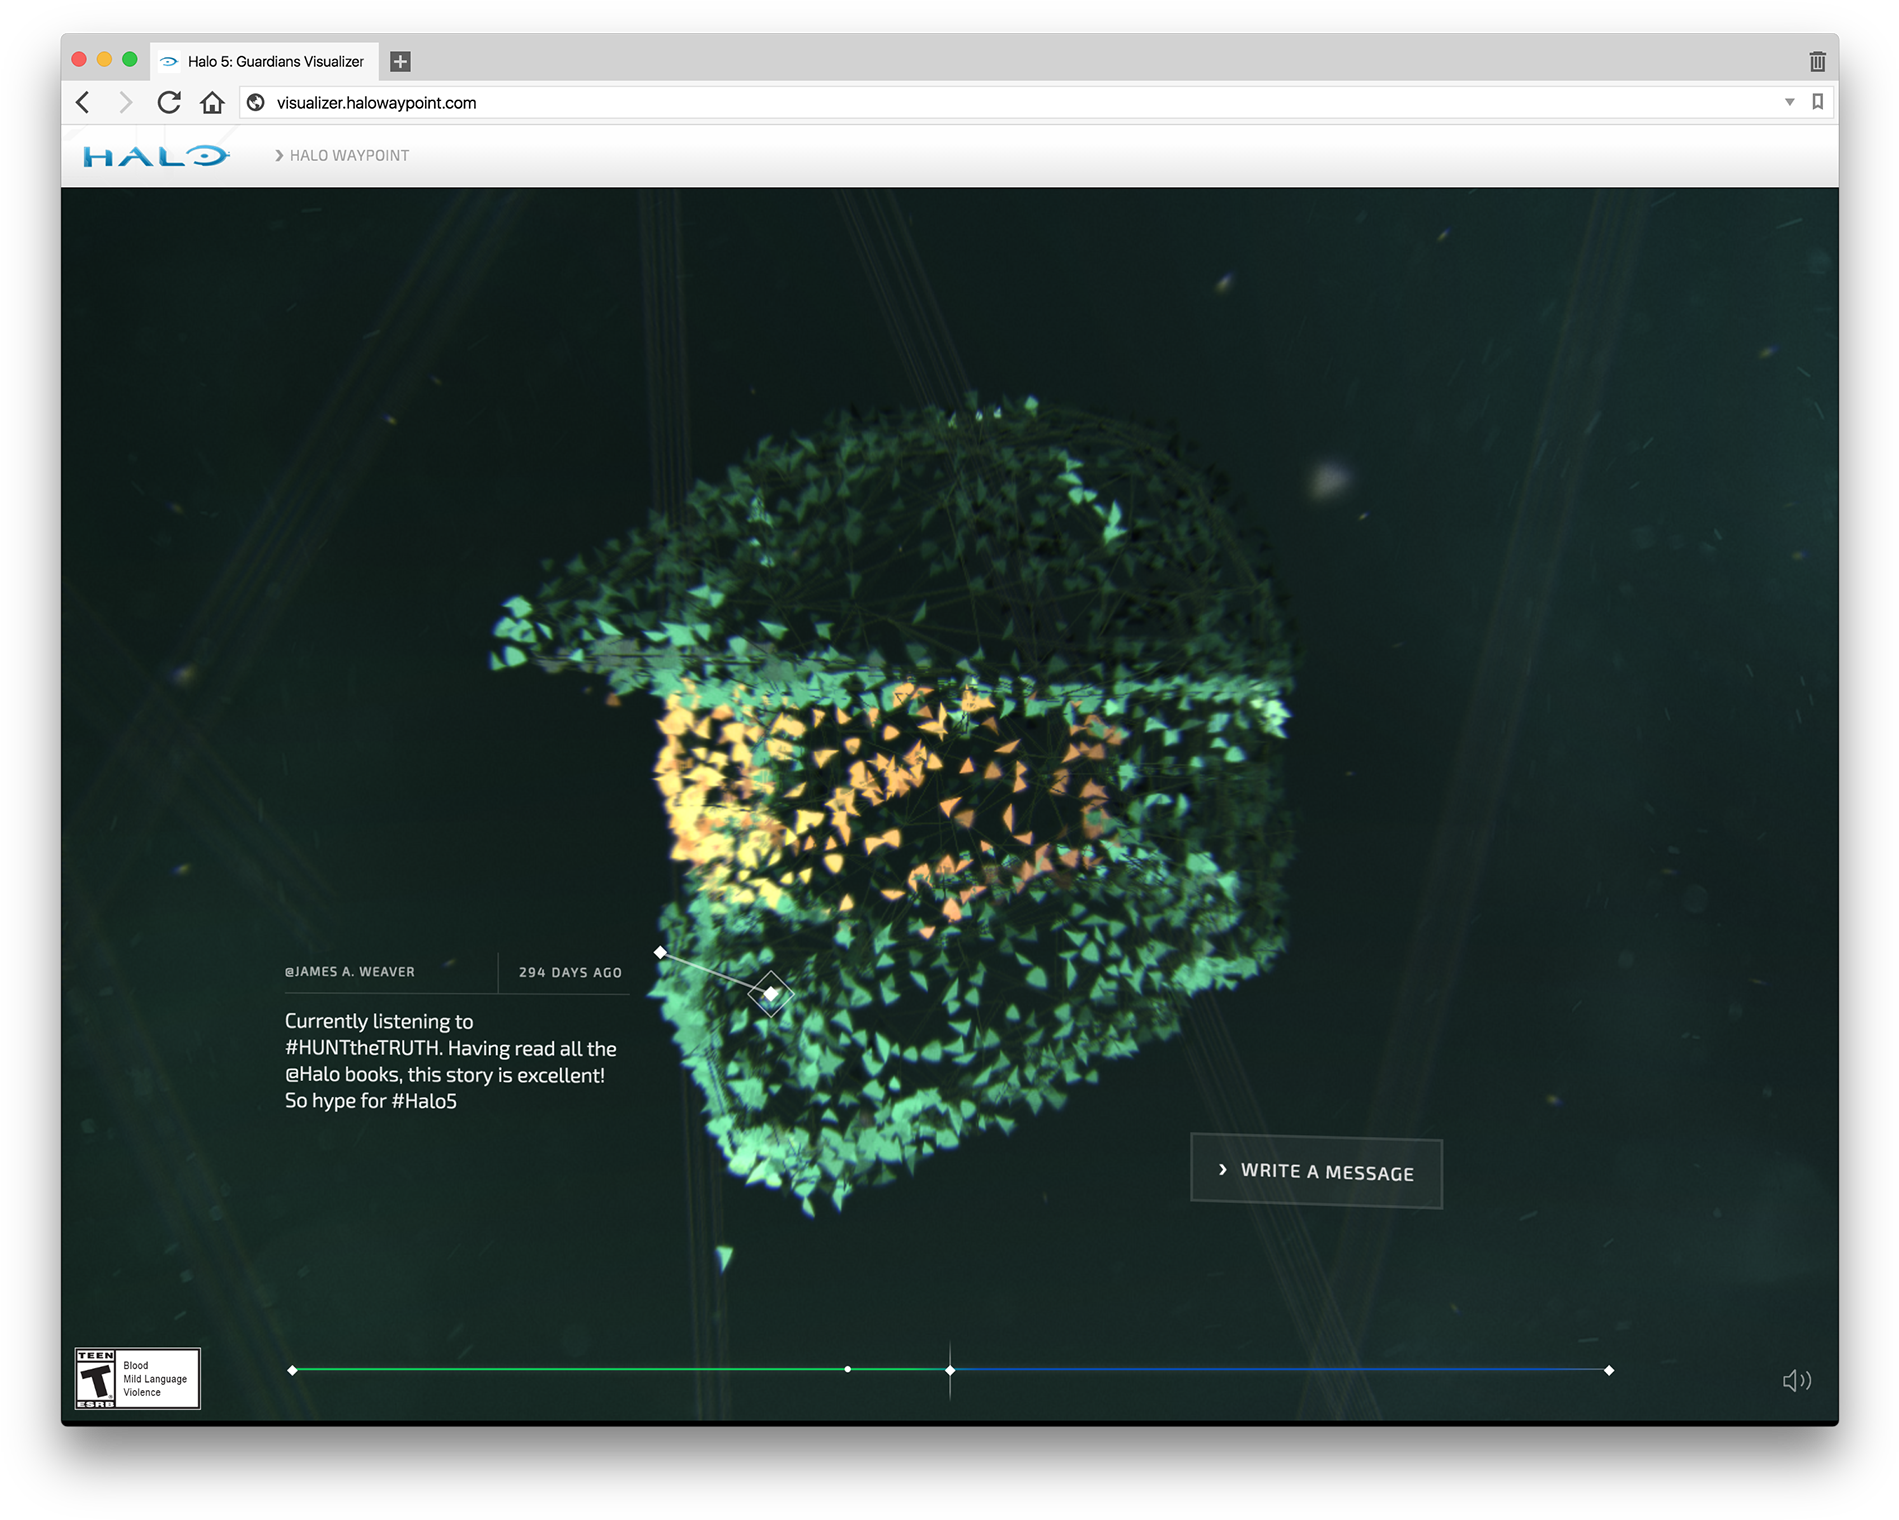Expand the address bar dropdown arrow

[x=1789, y=102]
